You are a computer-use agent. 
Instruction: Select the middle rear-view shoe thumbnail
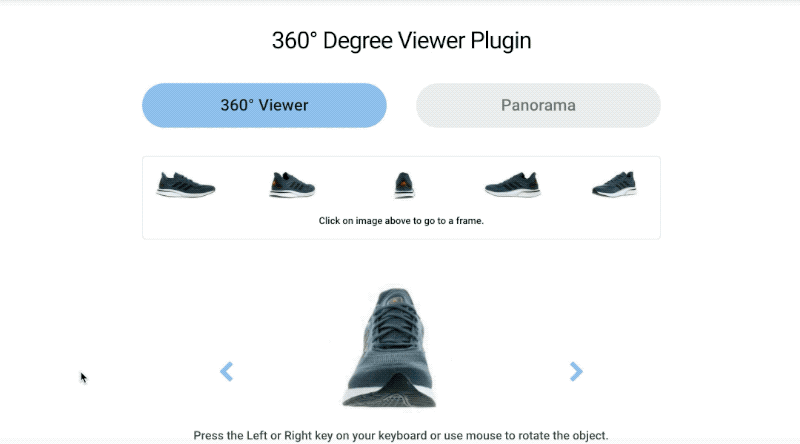pos(404,185)
